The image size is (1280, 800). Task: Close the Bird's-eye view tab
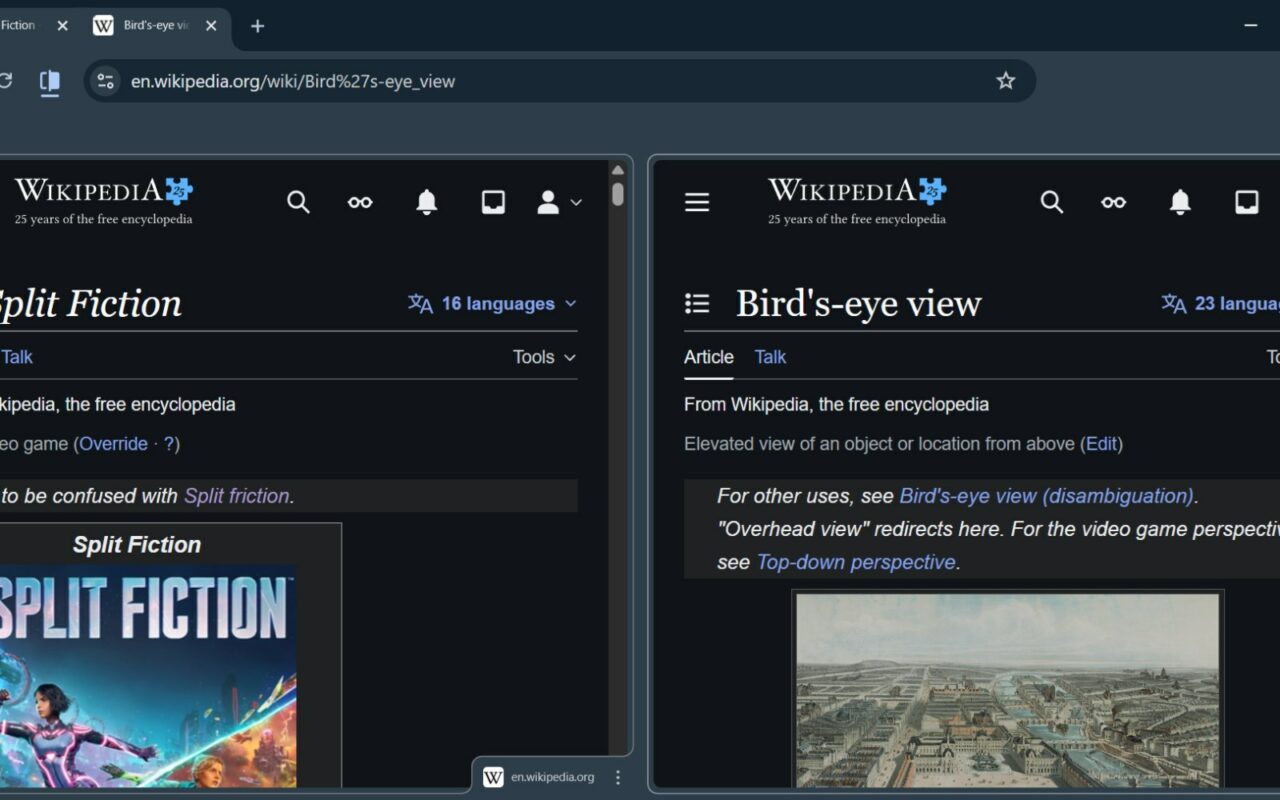(211, 26)
